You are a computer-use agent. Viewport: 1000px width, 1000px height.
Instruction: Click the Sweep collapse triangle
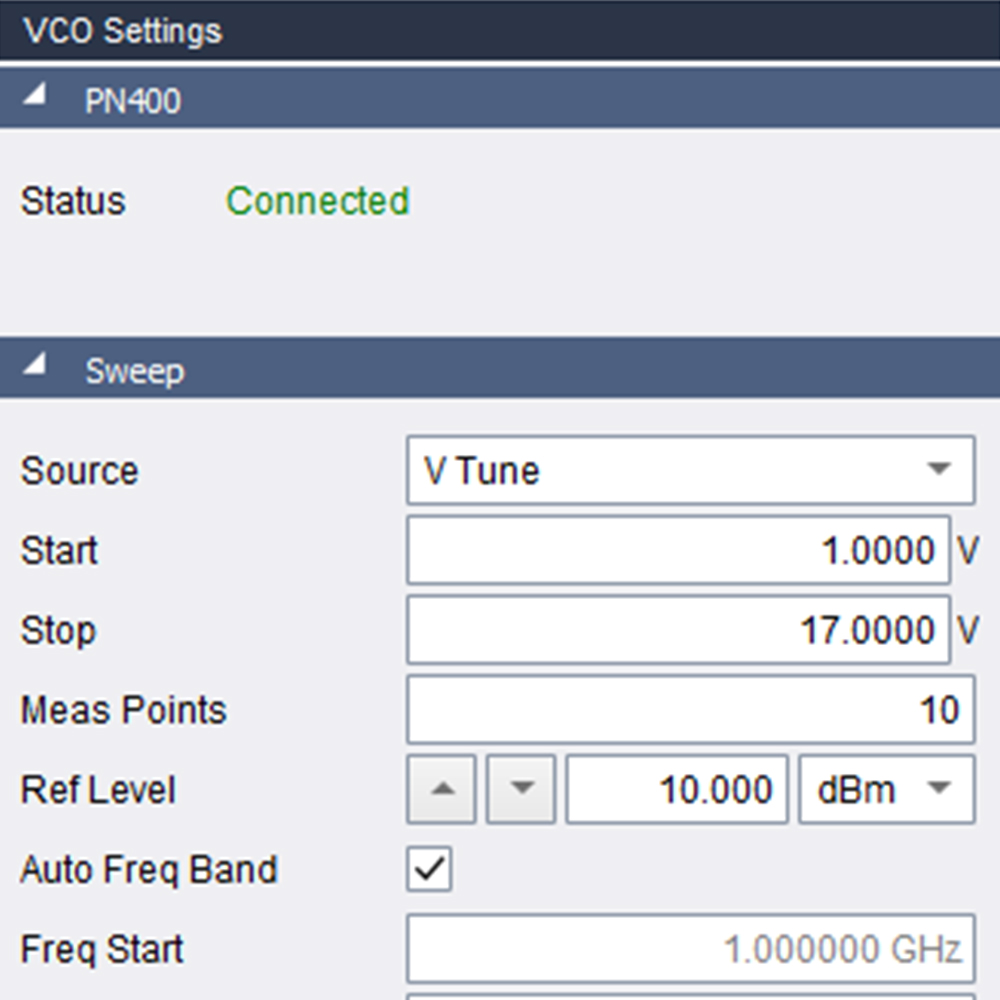[36, 365]
